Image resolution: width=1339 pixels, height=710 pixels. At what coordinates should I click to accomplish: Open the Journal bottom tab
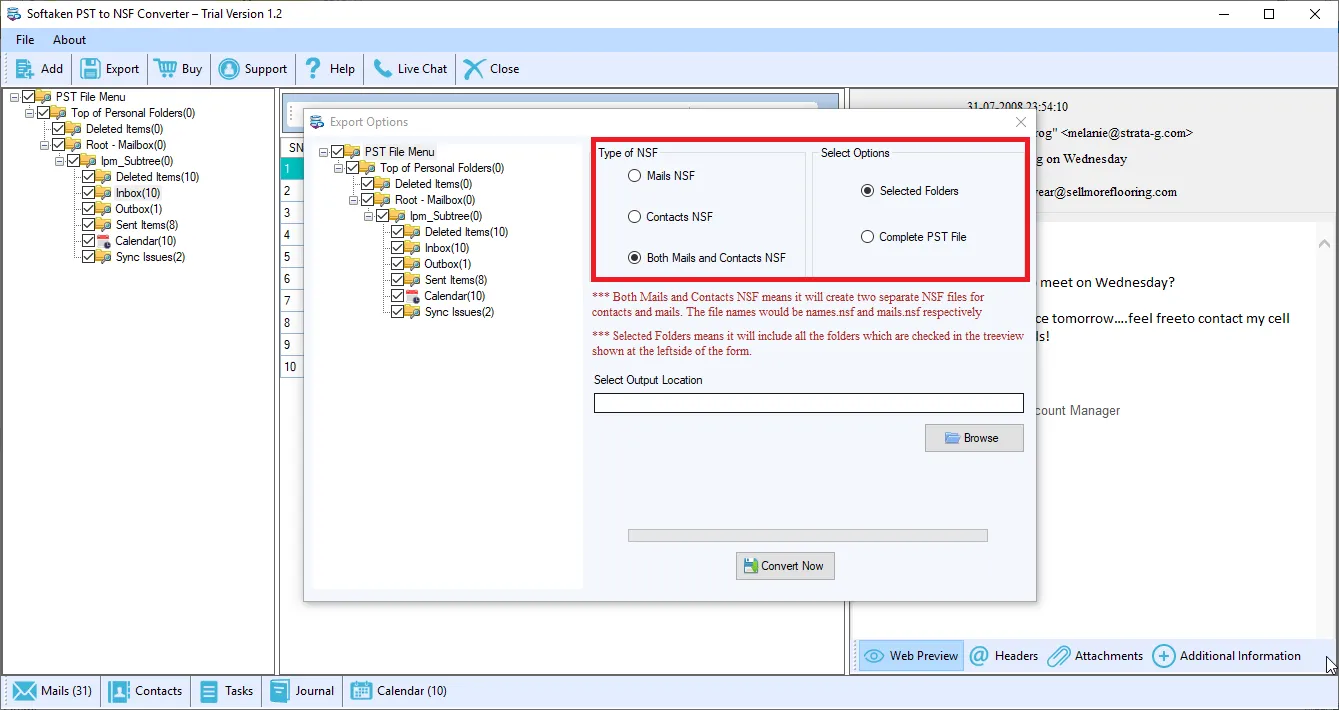(x=301, y=691)
